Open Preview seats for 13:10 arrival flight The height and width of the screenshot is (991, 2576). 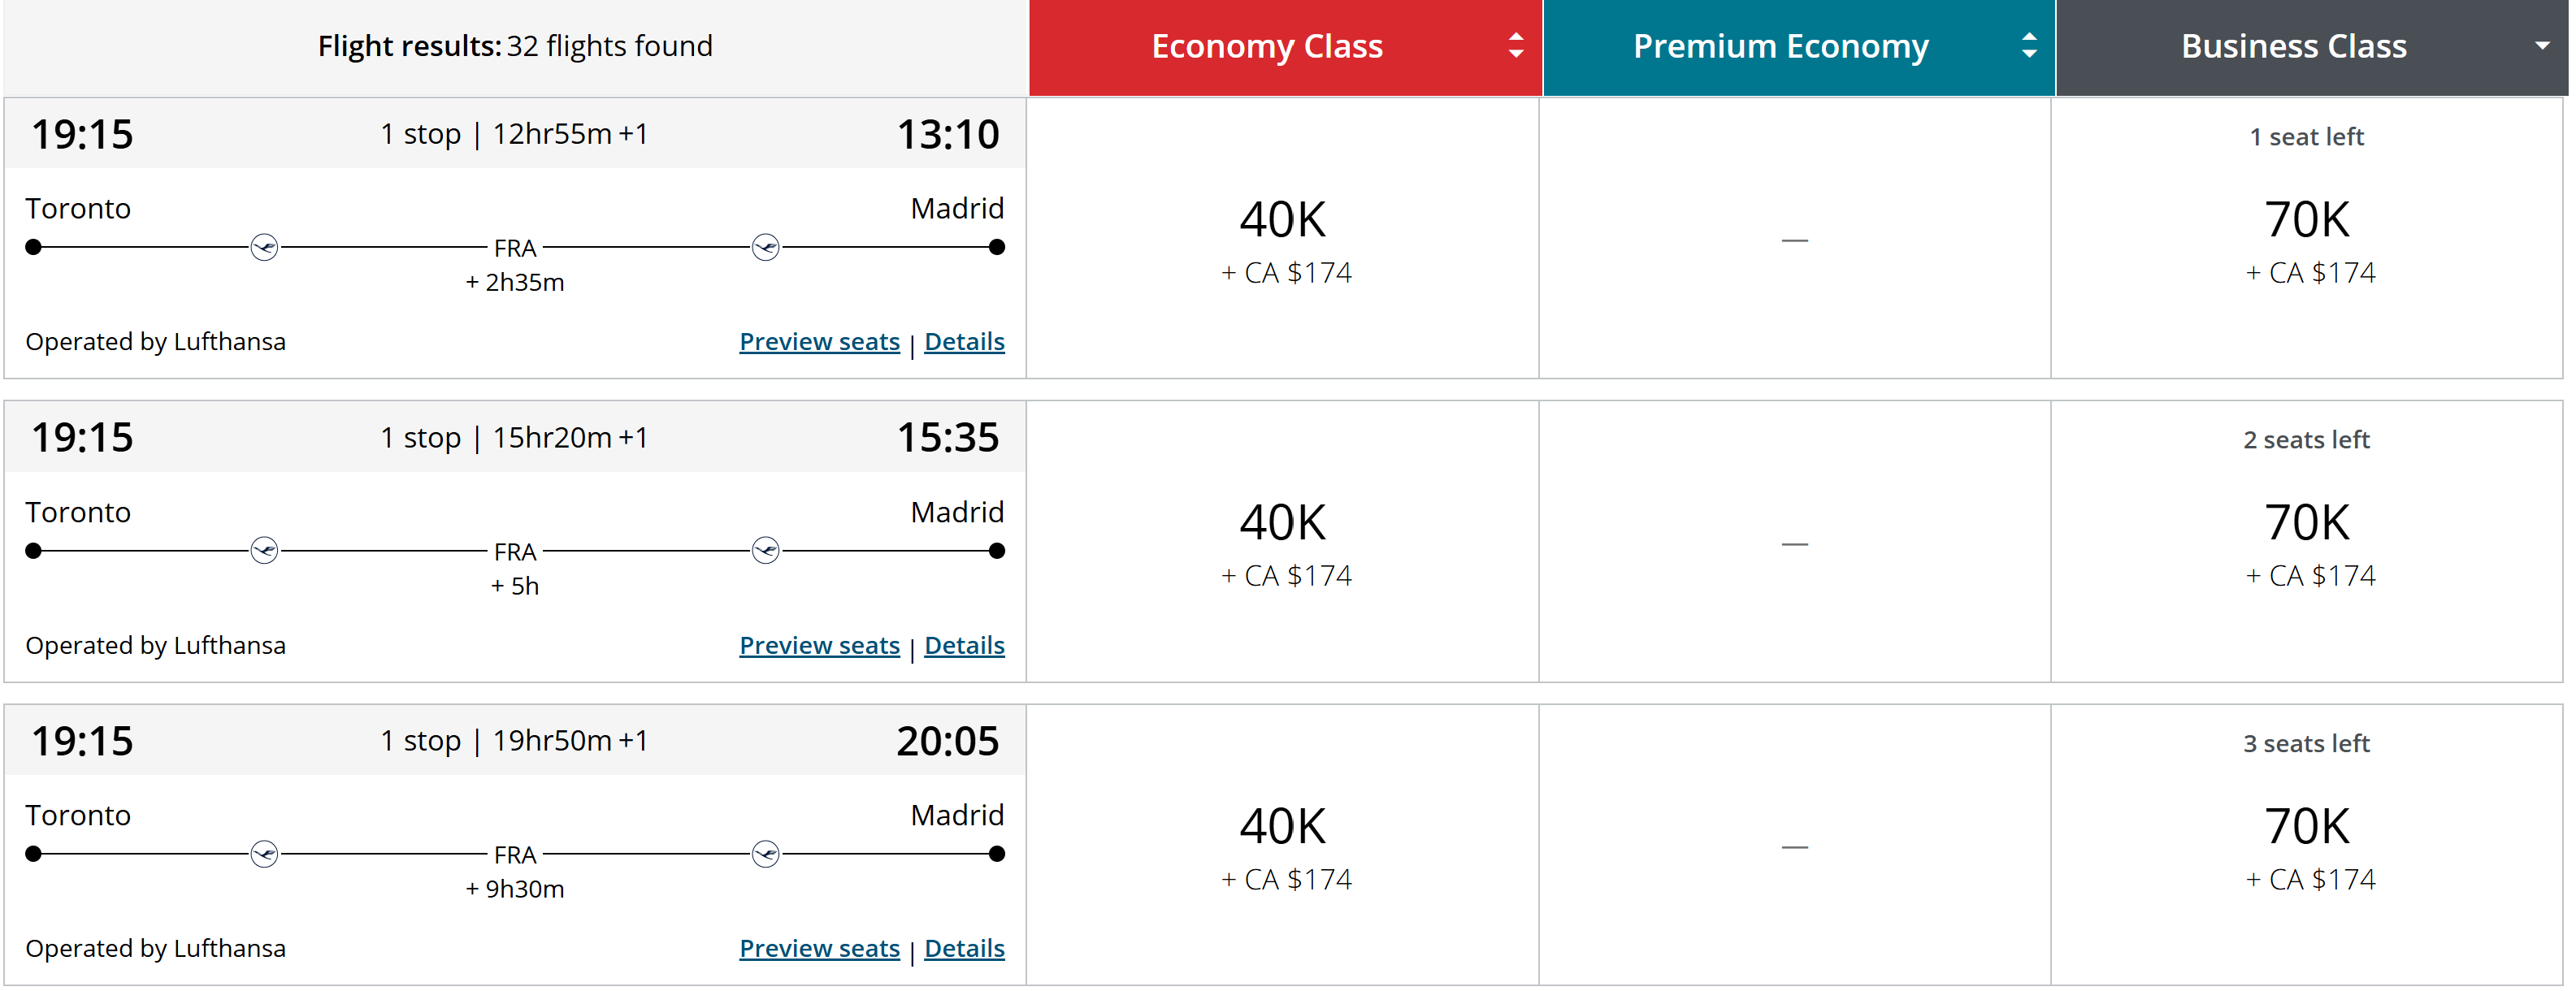819,342
